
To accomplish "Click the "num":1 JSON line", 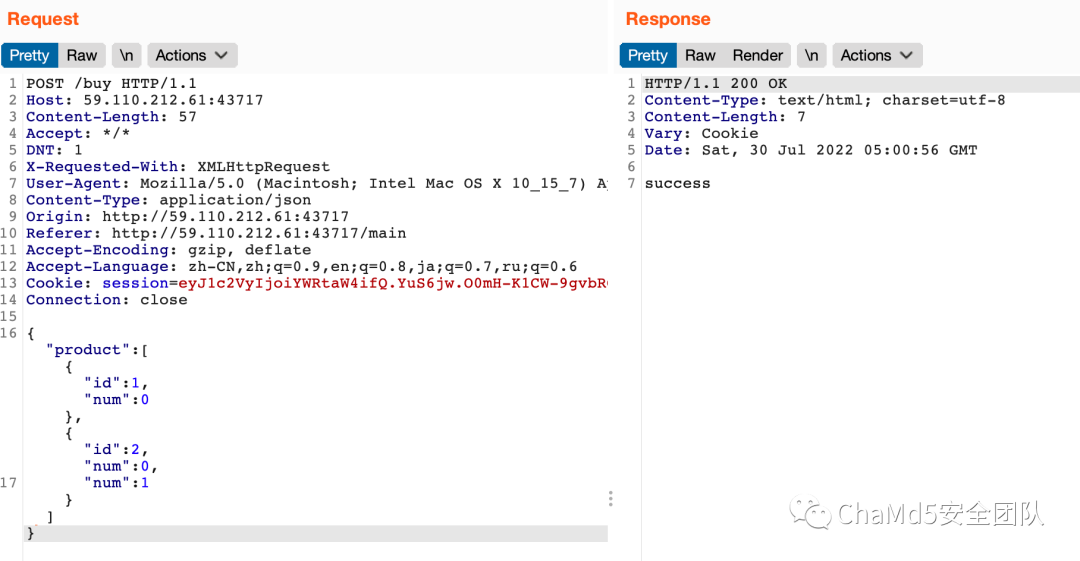I will pyautogui.click(x=116, y=482).
